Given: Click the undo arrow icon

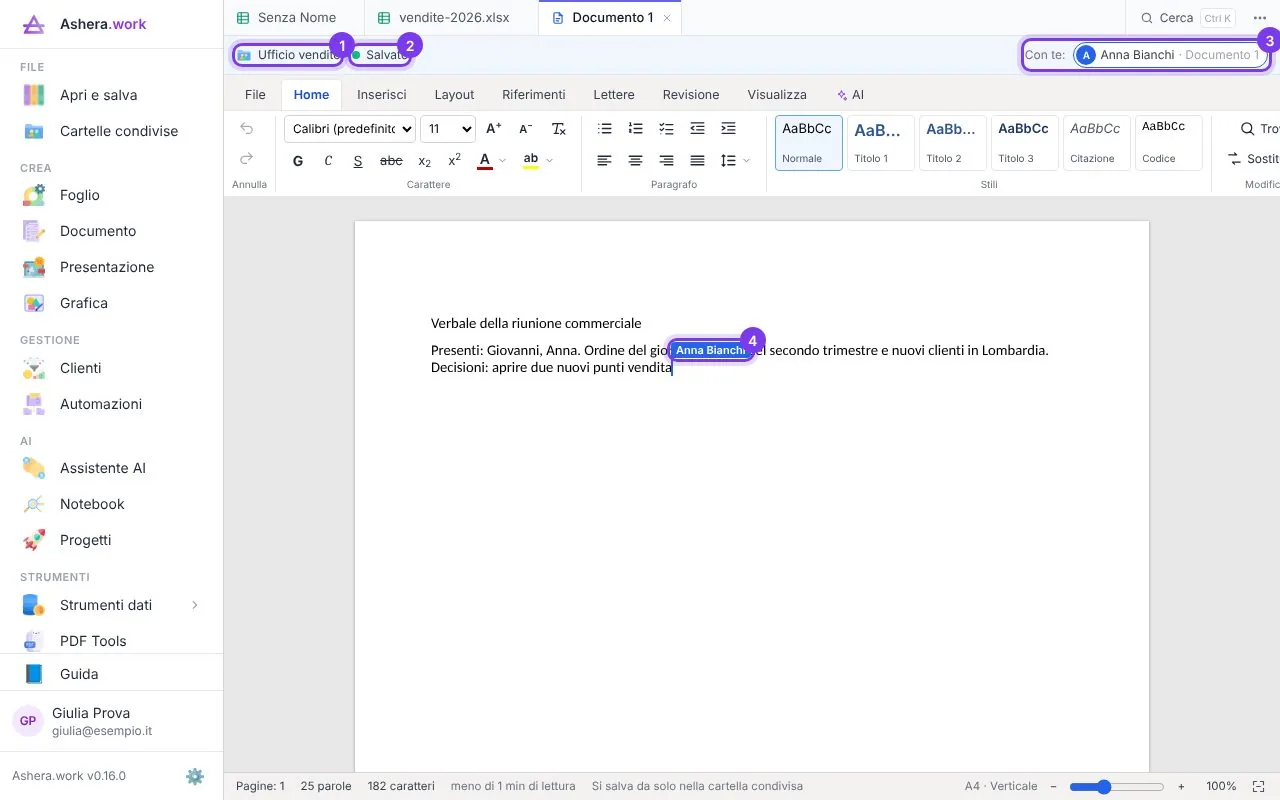Looking at the screenshot, I should point(247,128).
